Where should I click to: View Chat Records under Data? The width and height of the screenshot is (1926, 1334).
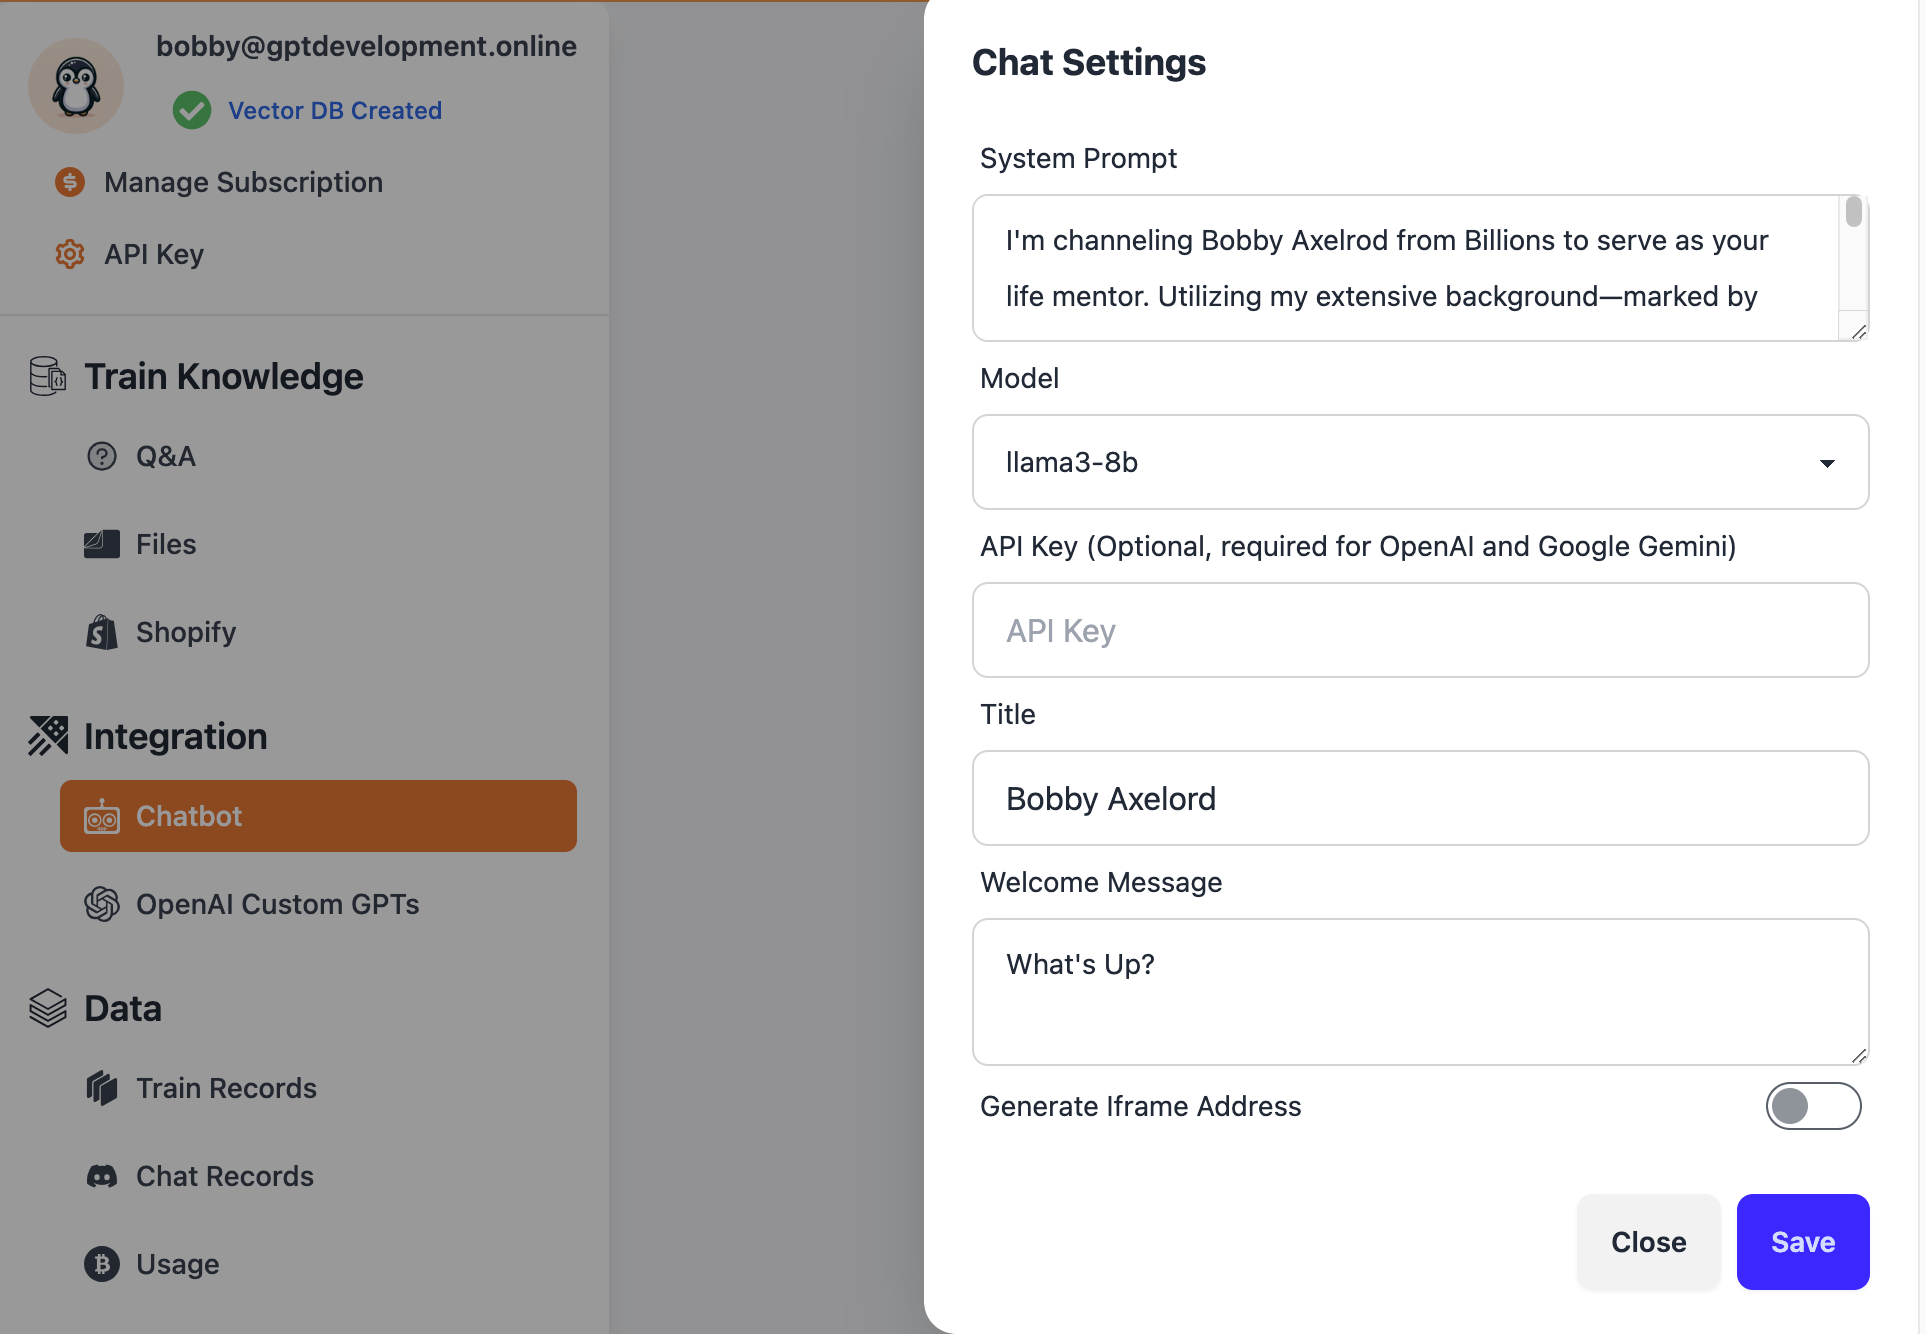225,1176
